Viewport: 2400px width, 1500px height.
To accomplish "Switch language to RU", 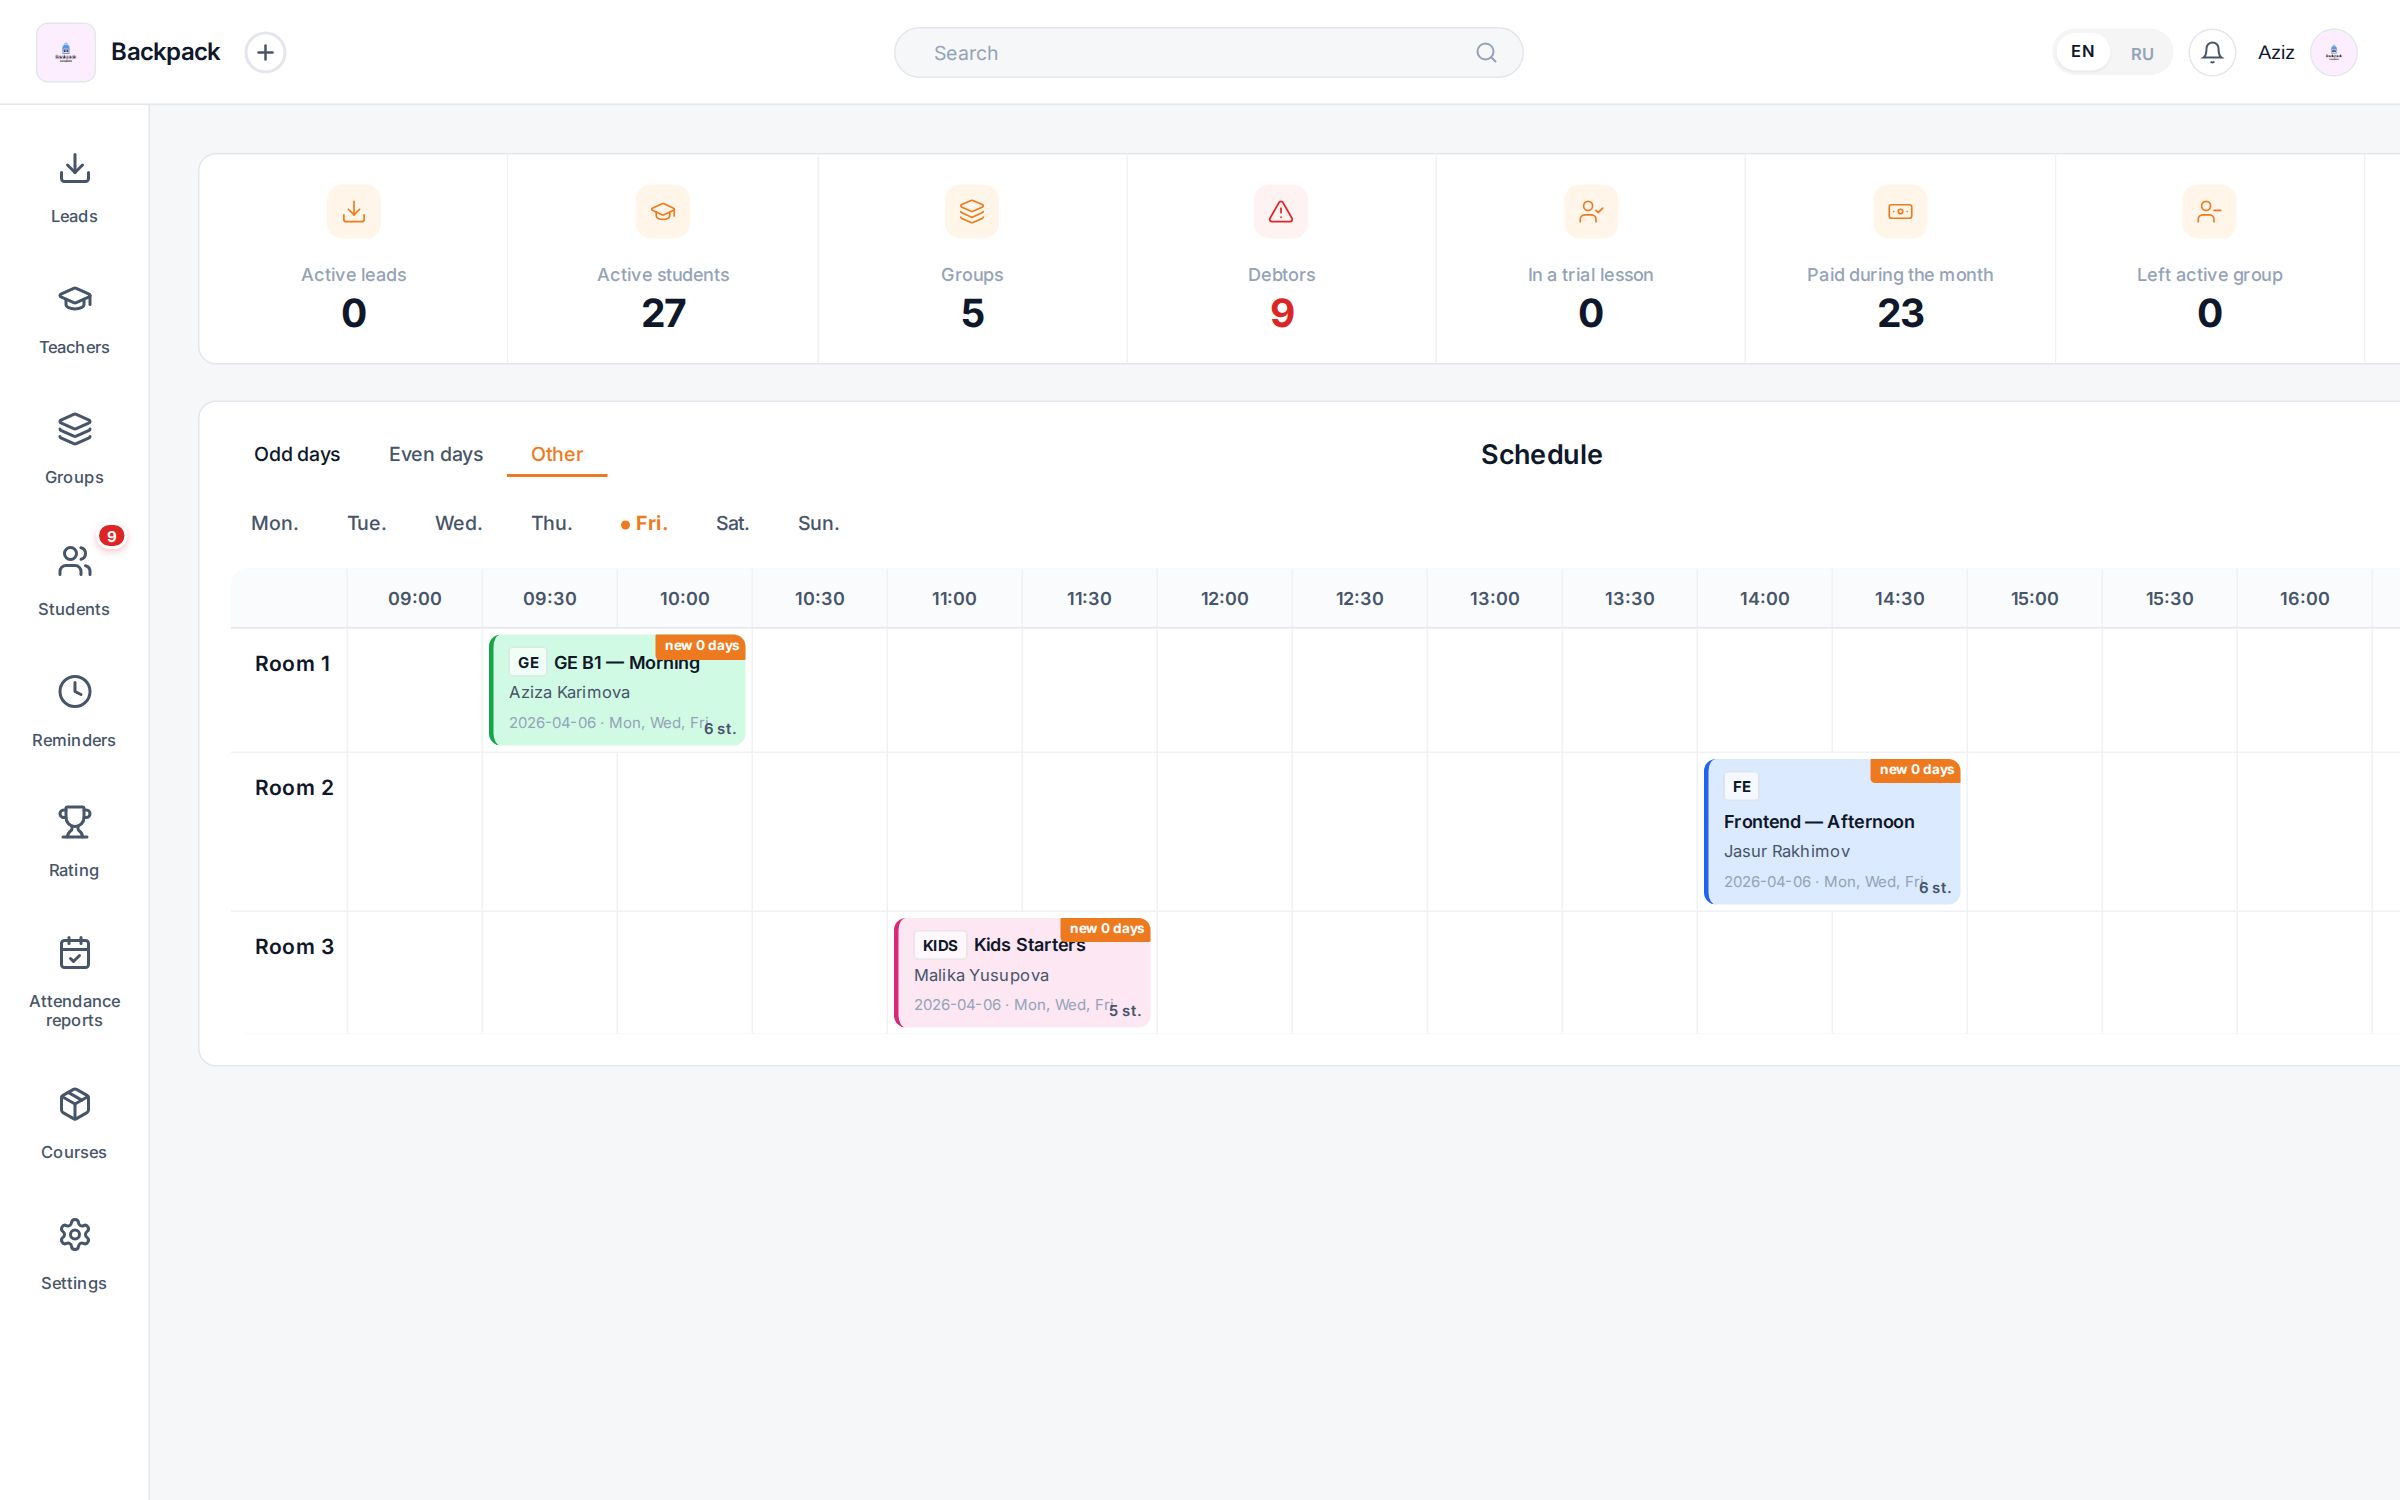I will tap(2142, 53).
